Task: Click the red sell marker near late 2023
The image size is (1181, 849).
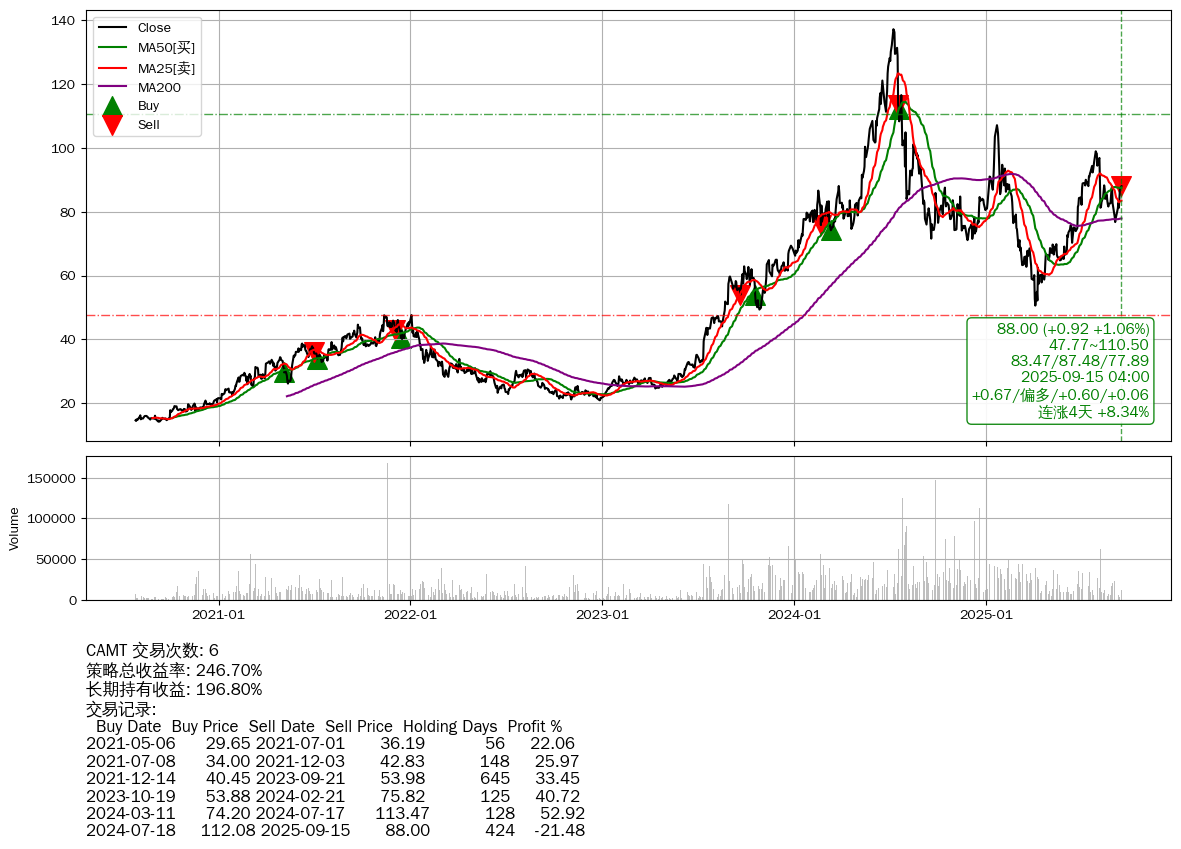Action: [x=741, y=294]
